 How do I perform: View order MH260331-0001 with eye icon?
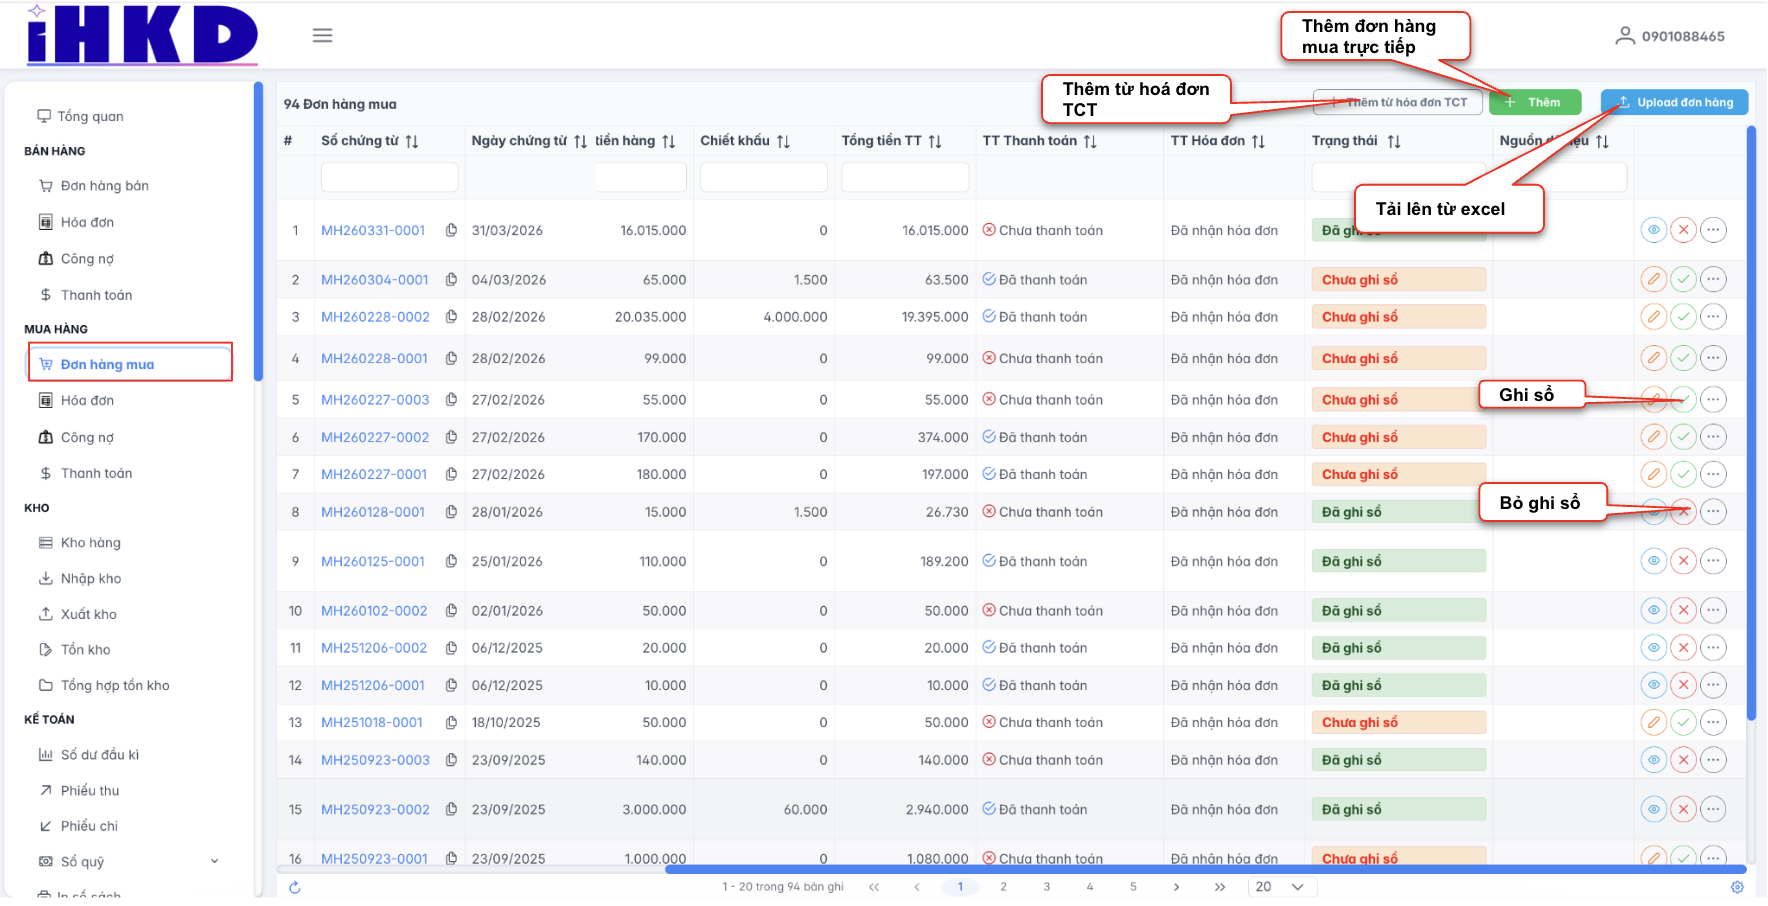click(x=1654, y=230)
